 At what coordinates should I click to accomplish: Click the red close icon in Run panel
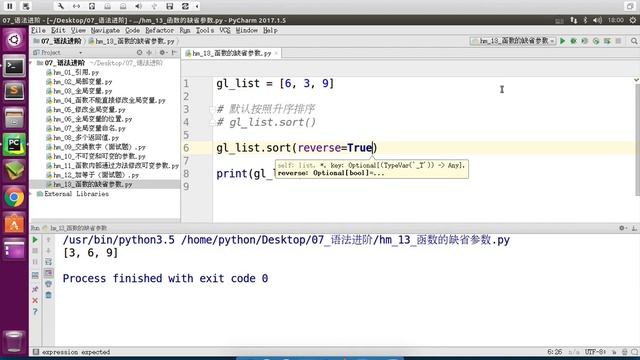[35, 300]
